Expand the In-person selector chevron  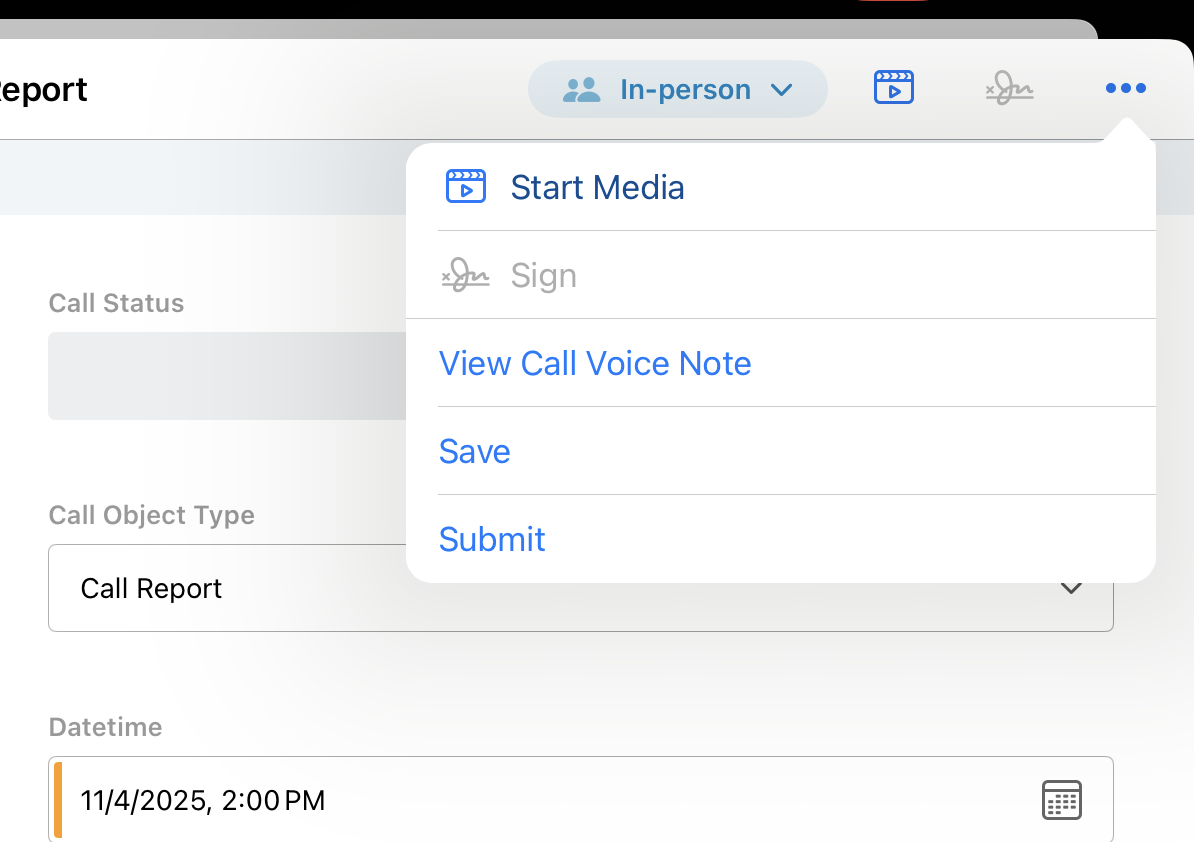(x=782, y=90)
